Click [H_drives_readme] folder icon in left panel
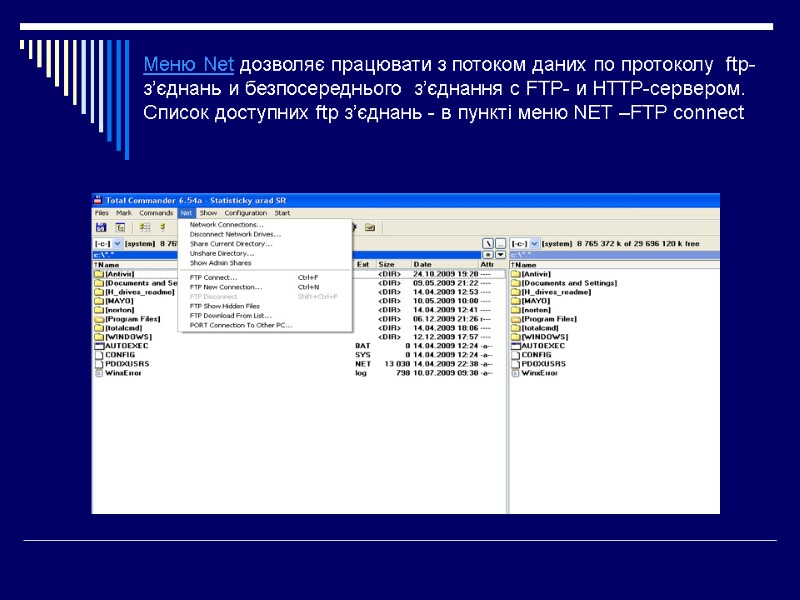Screen dimensions: 800x600 click(99, 292)
